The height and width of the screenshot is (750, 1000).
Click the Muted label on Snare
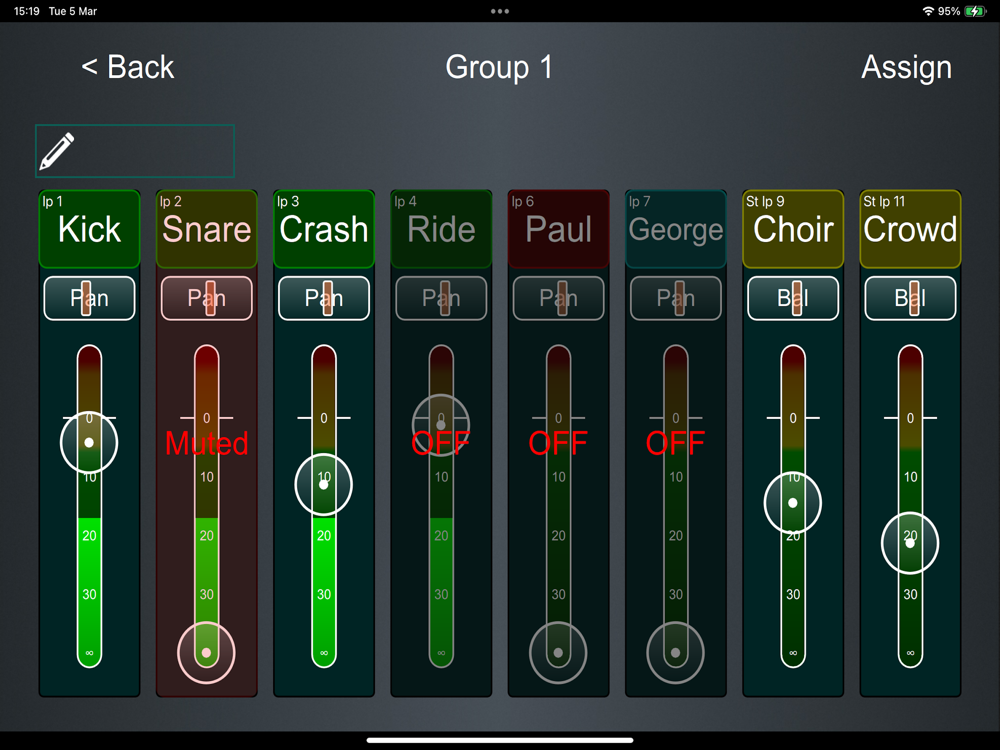click(207, 443)
